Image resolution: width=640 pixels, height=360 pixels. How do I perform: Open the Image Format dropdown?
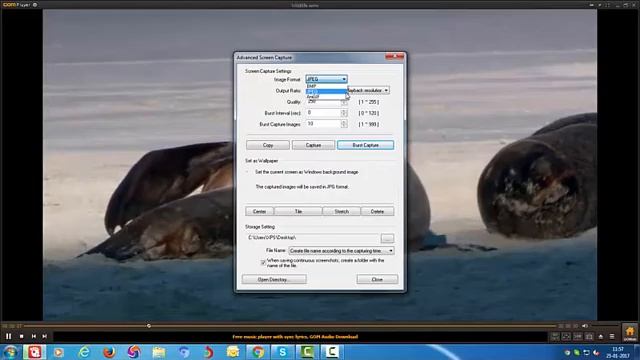(x=327, y=79)
